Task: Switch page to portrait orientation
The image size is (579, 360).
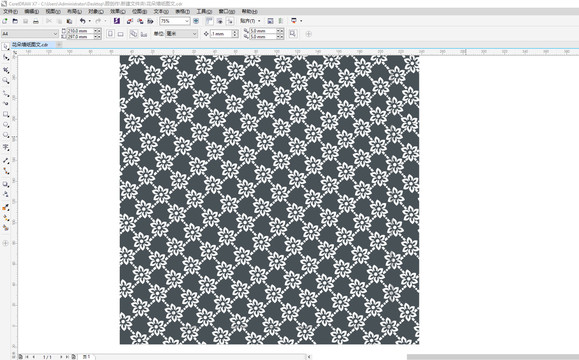Action: [110, 34]
